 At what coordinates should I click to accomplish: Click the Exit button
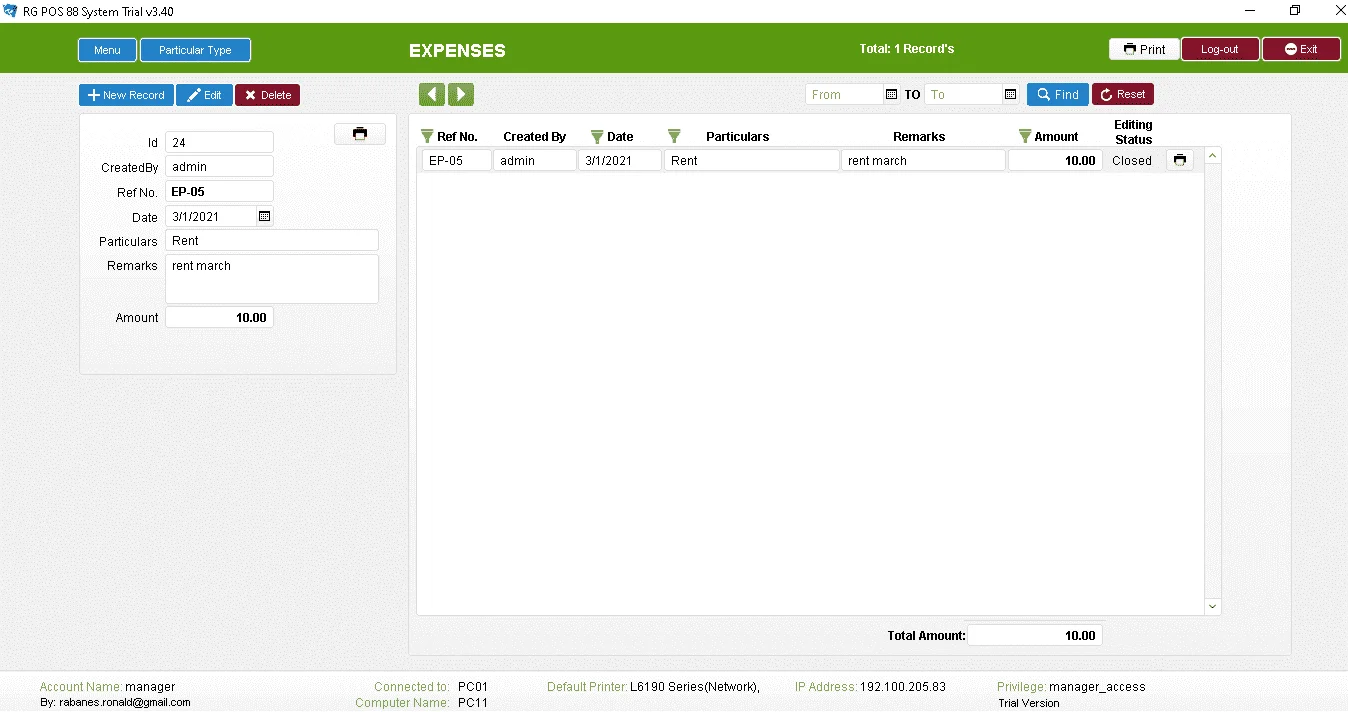[x=1301, y=49]
